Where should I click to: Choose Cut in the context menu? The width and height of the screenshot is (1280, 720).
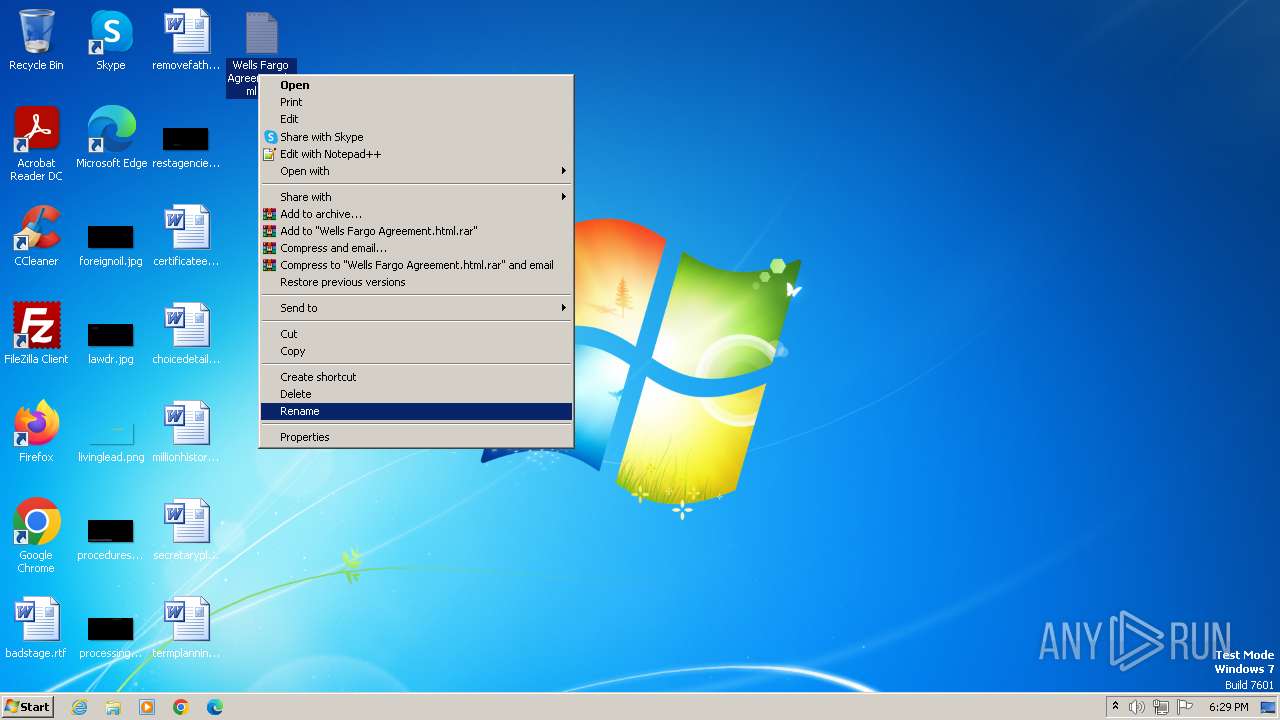(416, 334)
